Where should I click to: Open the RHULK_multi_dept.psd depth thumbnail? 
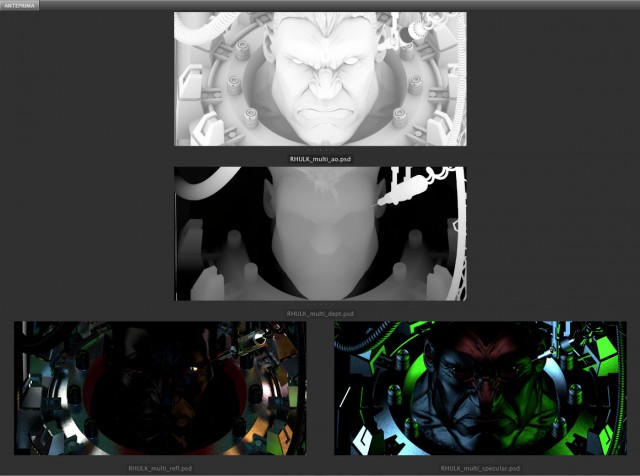coord(320,234)
